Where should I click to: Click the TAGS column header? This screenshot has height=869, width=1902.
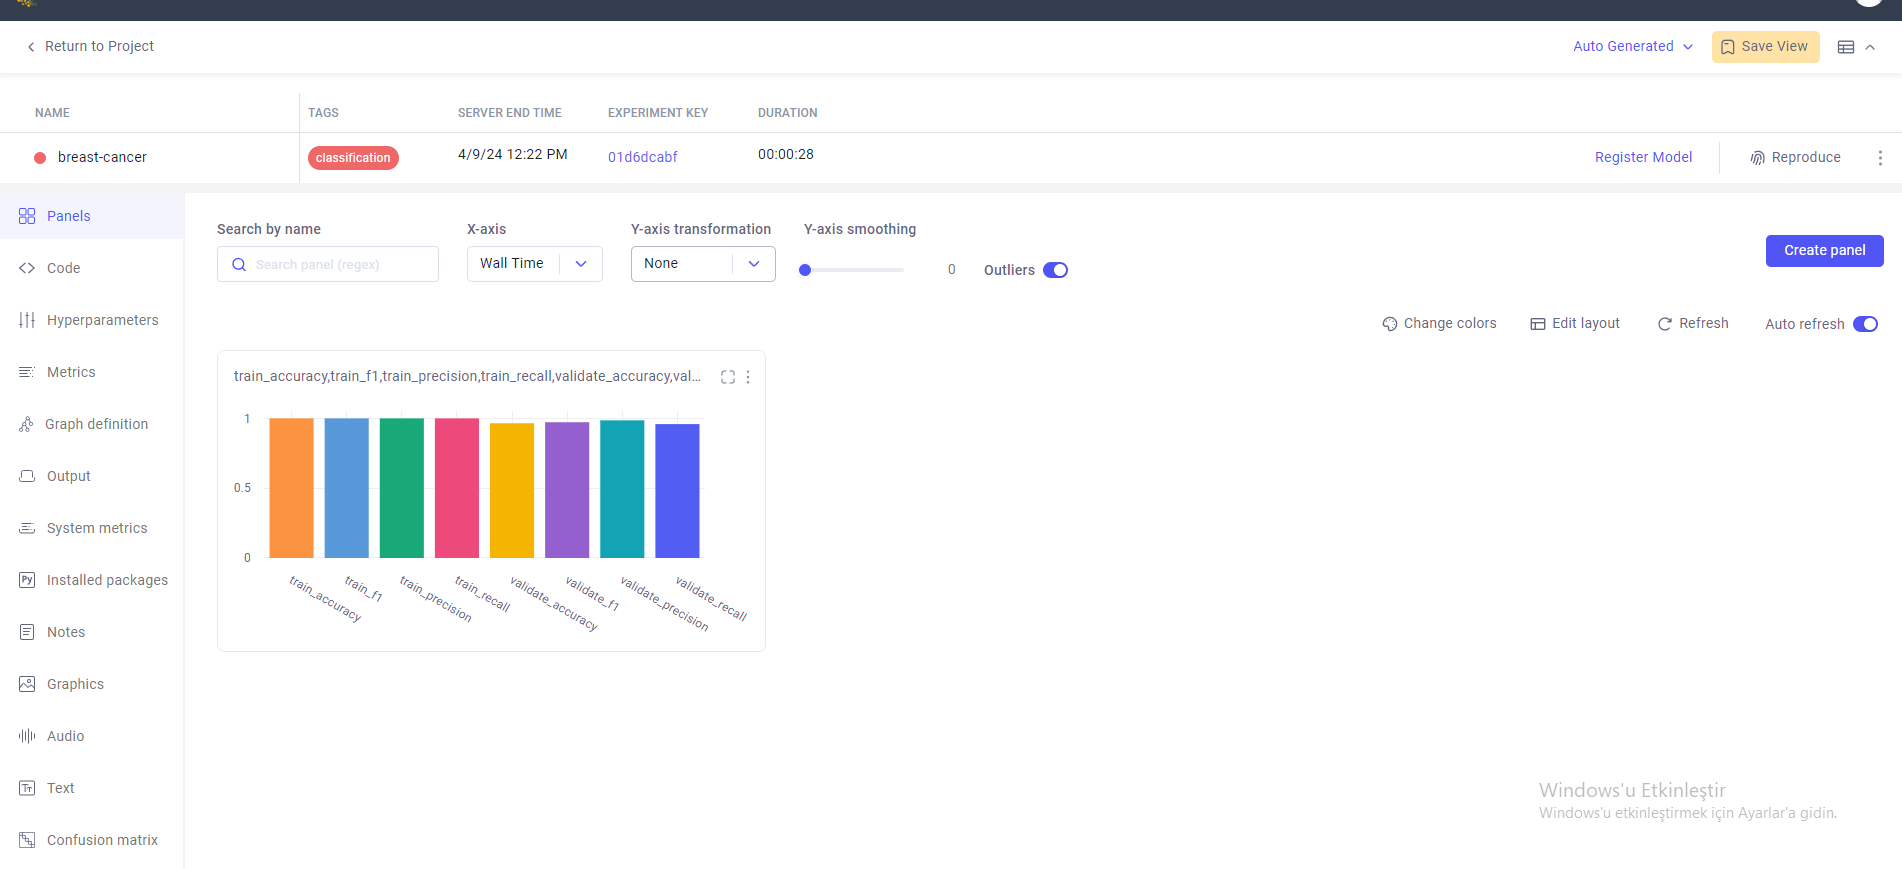(x=323, y=113)
